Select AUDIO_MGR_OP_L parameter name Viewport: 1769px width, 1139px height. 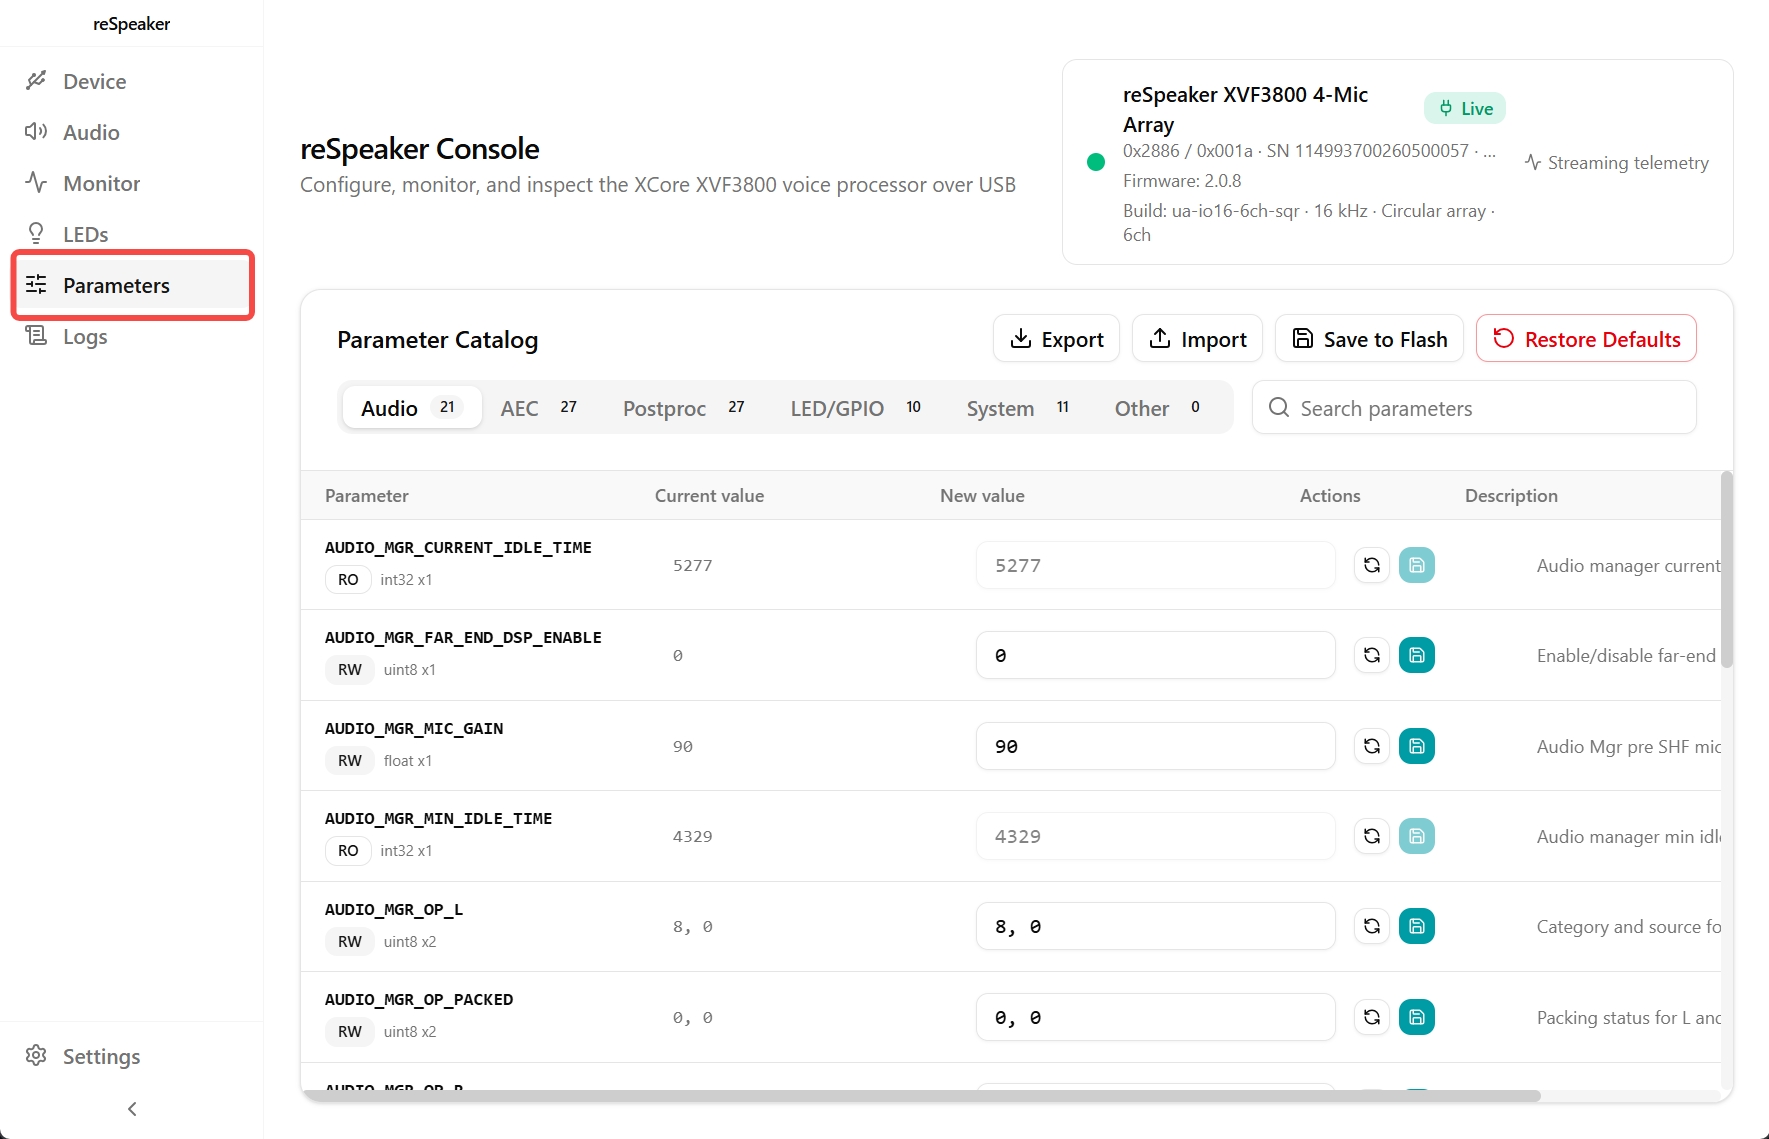click(394, 909)
